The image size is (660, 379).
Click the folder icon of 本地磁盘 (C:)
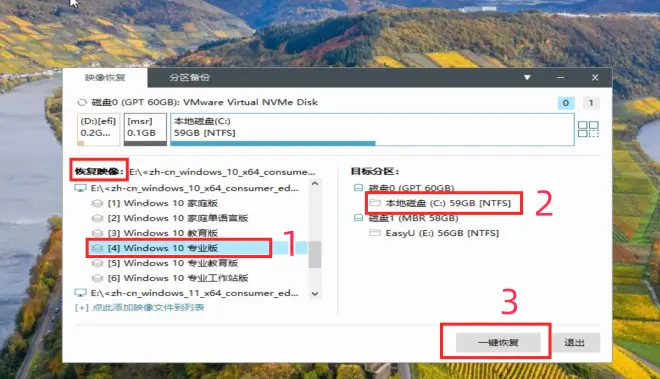point(375,203)
